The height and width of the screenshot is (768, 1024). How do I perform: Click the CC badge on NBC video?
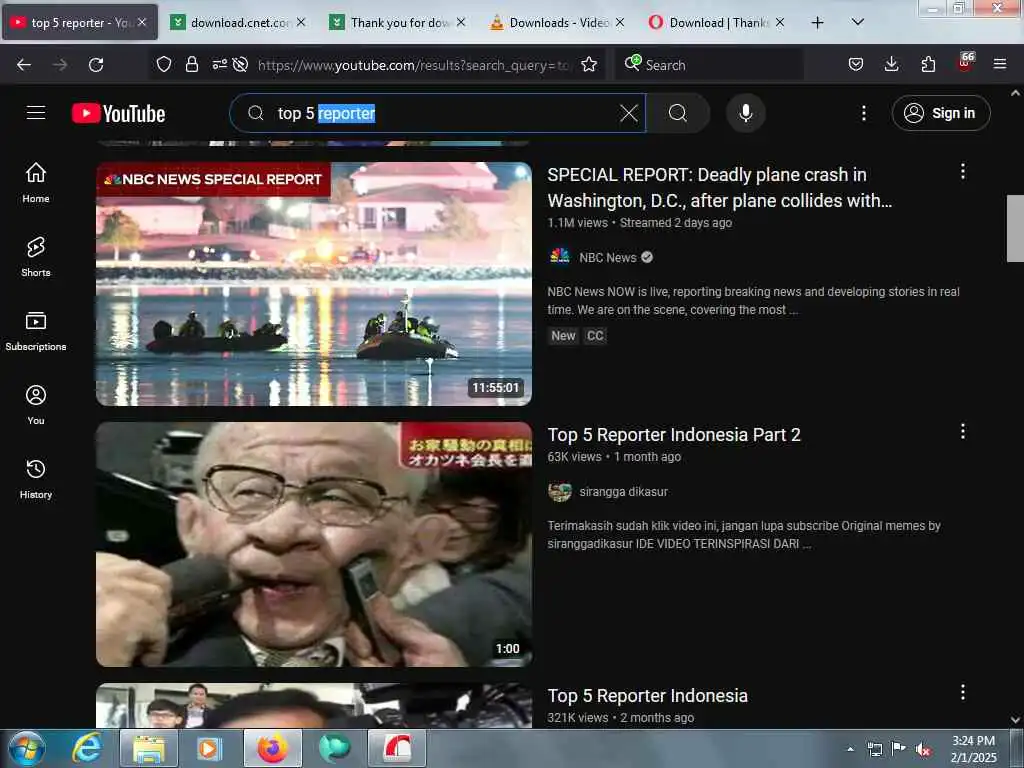pyautogui.click(x=595, y=336)
